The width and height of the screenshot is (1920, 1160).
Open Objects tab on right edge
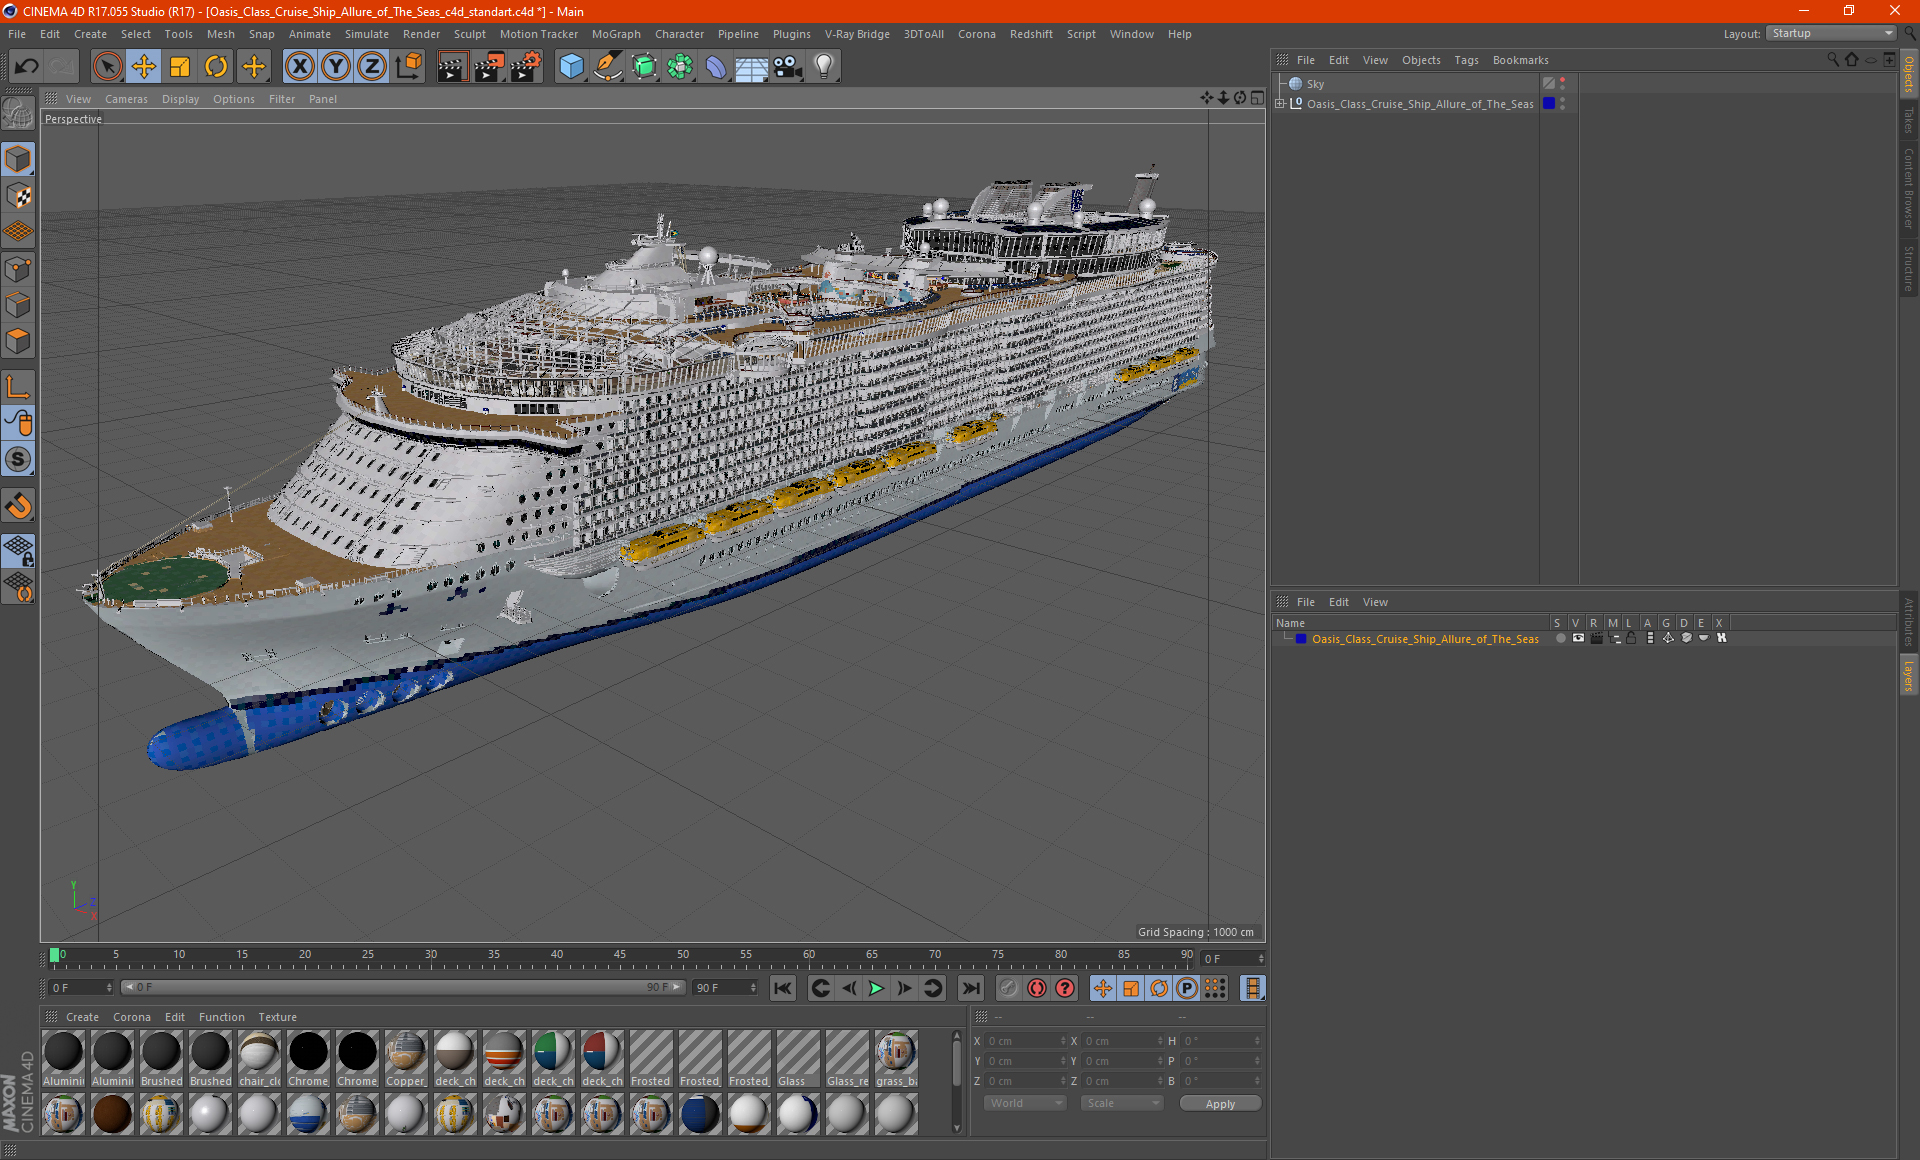[1909, 74]
